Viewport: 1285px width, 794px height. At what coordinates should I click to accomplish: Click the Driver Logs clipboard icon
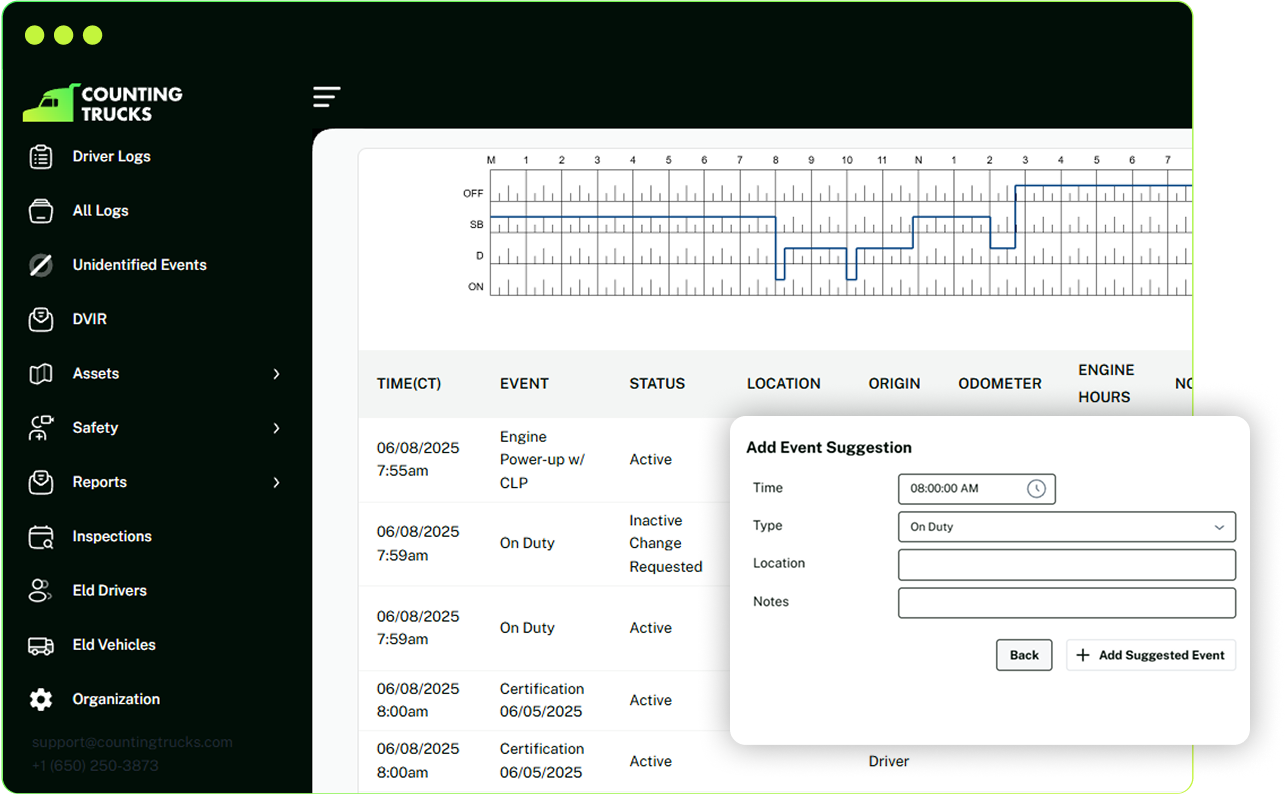click(41, 157)
